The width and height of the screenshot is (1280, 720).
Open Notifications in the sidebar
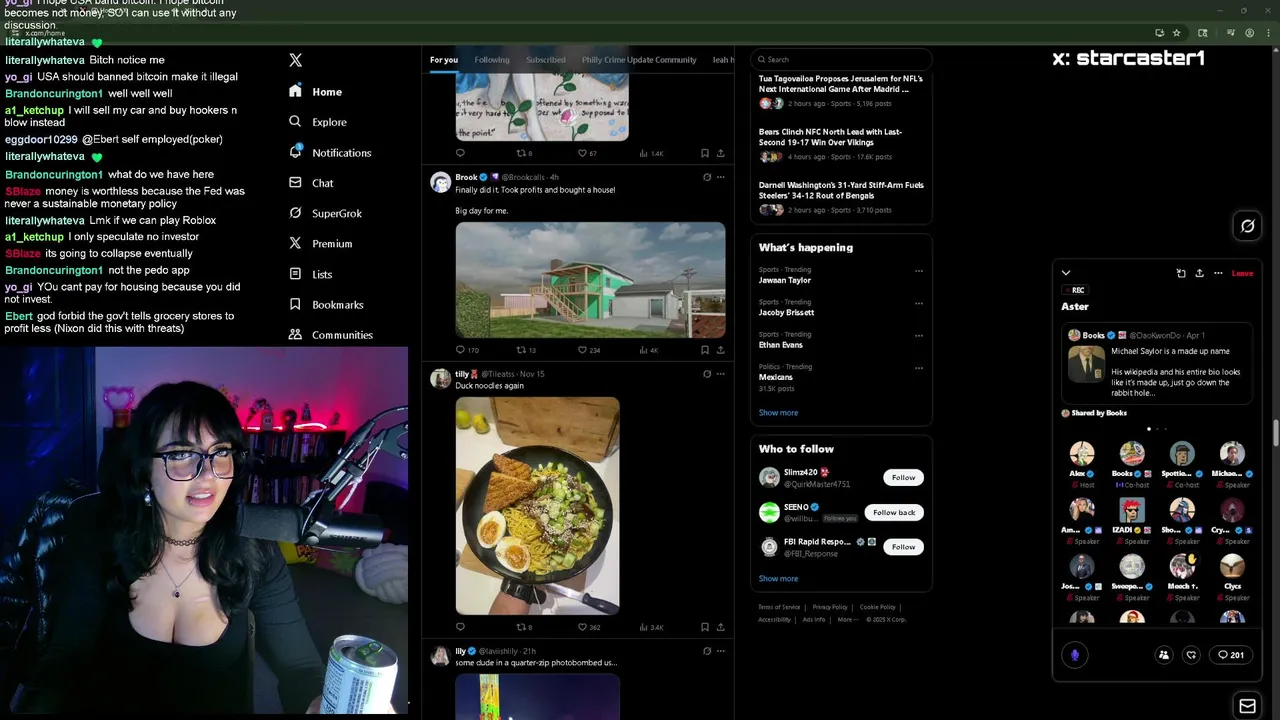click(x=330, y=152)
